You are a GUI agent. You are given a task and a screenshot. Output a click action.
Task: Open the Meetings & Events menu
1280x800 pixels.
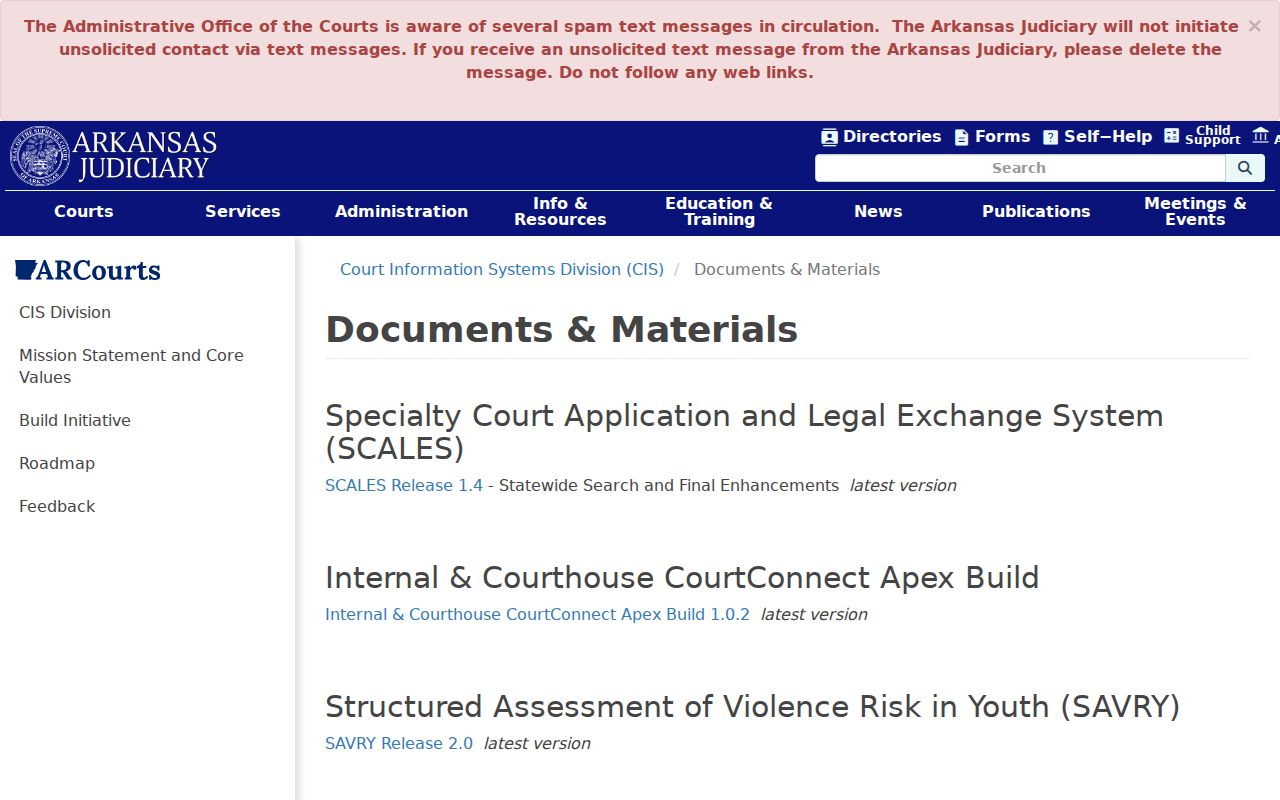tap(1195, 211)
